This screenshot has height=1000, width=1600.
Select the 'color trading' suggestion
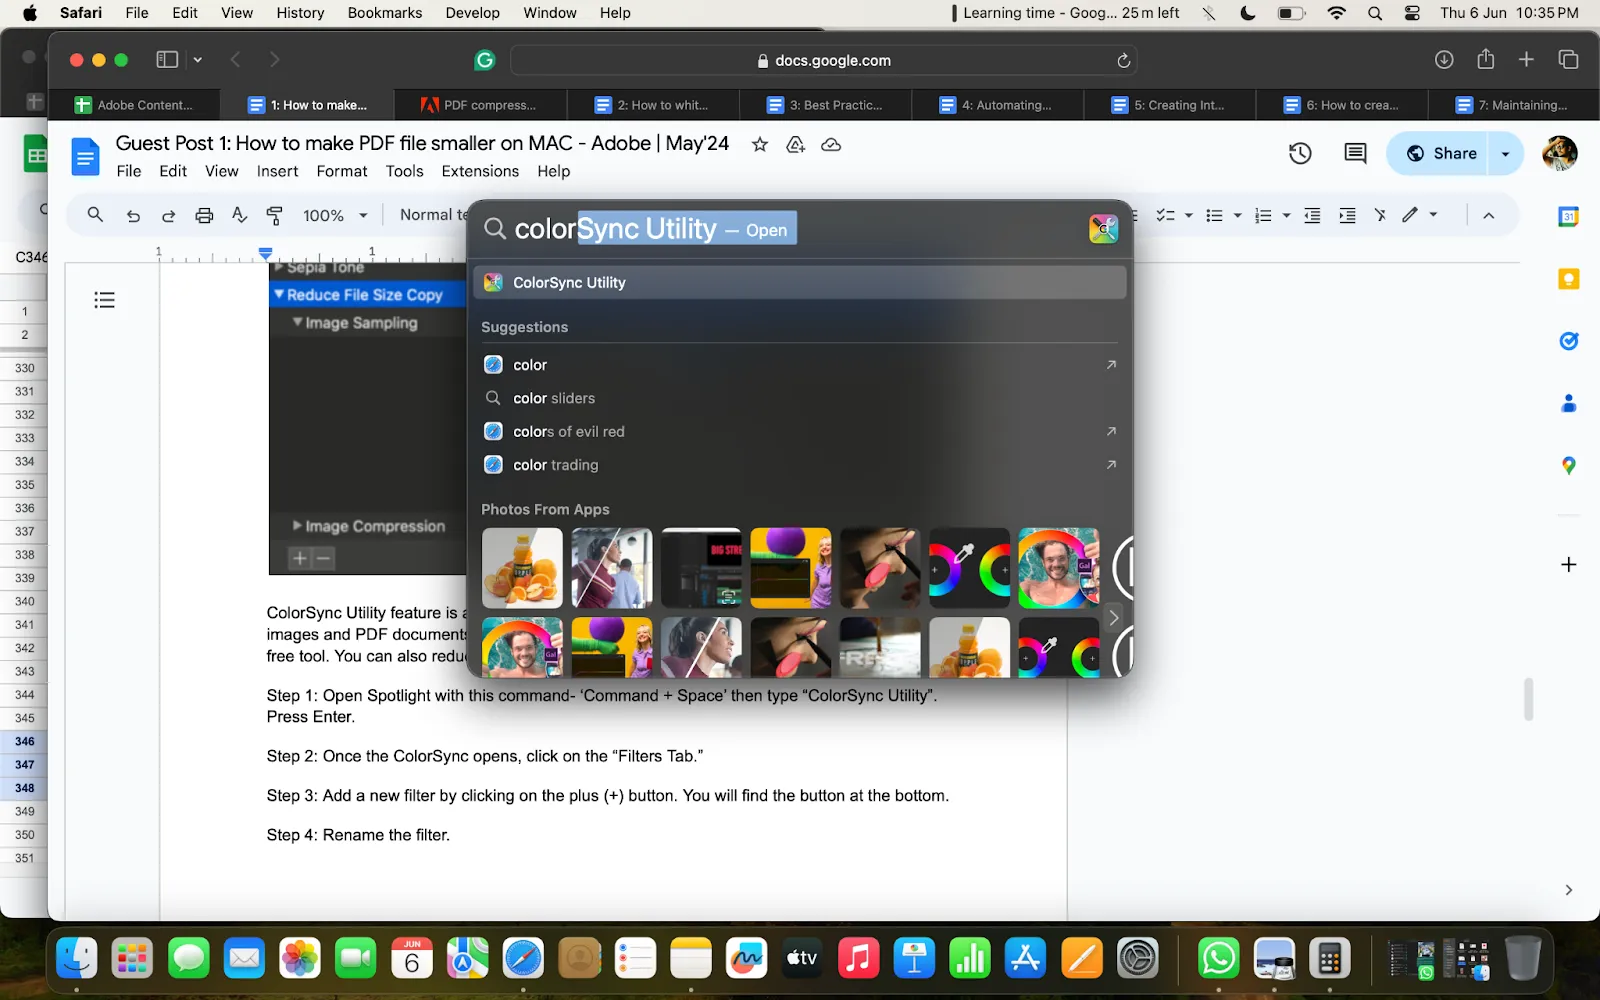[x=800, y=465]
